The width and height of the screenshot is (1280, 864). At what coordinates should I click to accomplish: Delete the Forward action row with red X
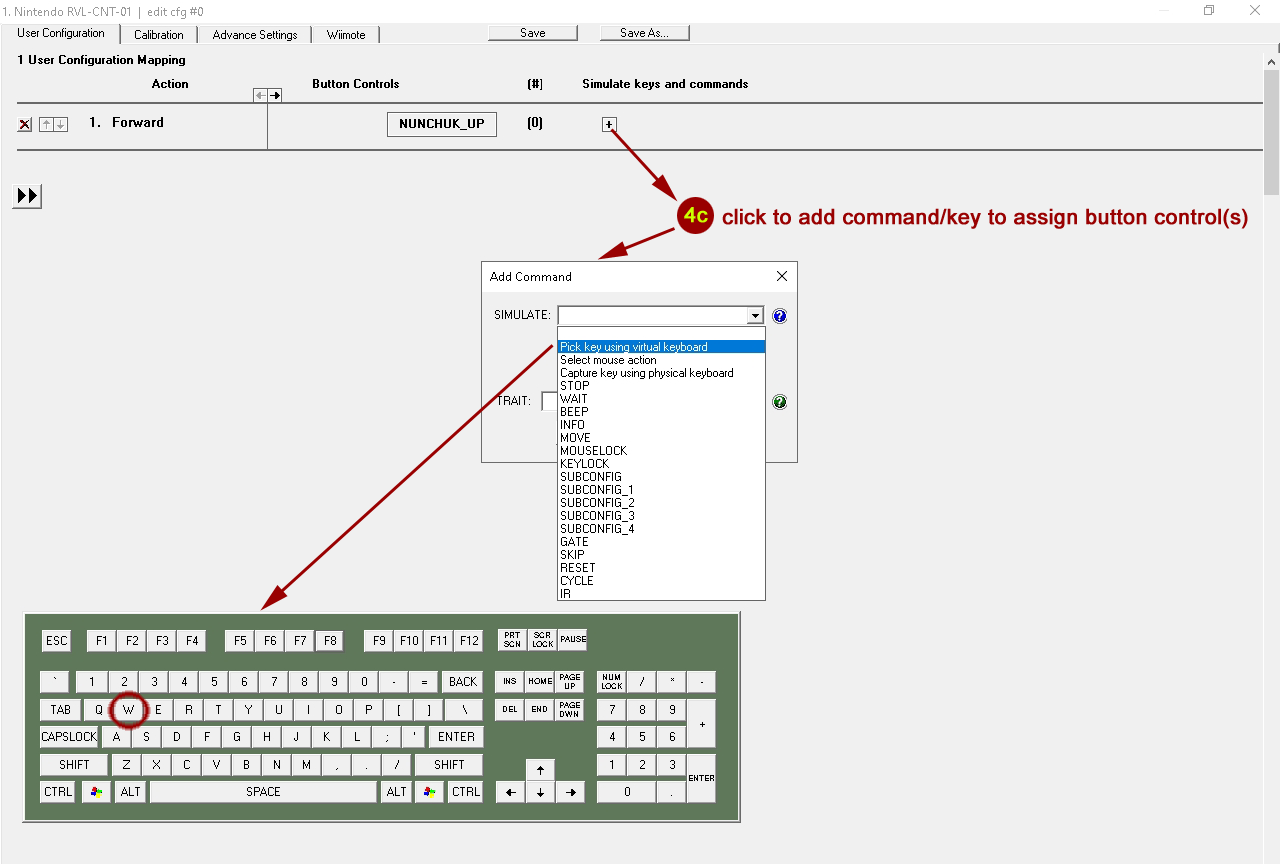click(x=25, y=125)
